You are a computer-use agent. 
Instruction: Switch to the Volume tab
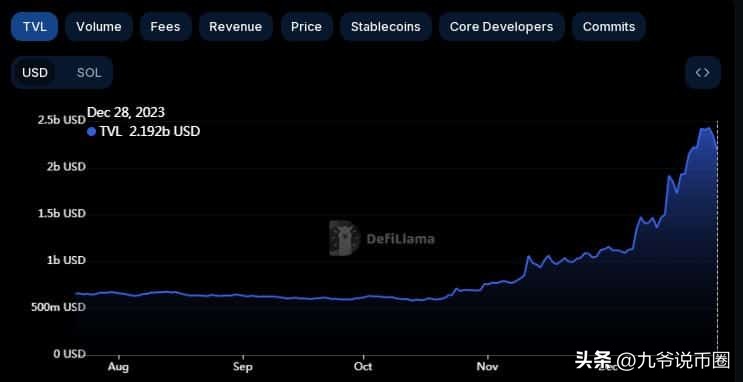click(x=99, y=27)
